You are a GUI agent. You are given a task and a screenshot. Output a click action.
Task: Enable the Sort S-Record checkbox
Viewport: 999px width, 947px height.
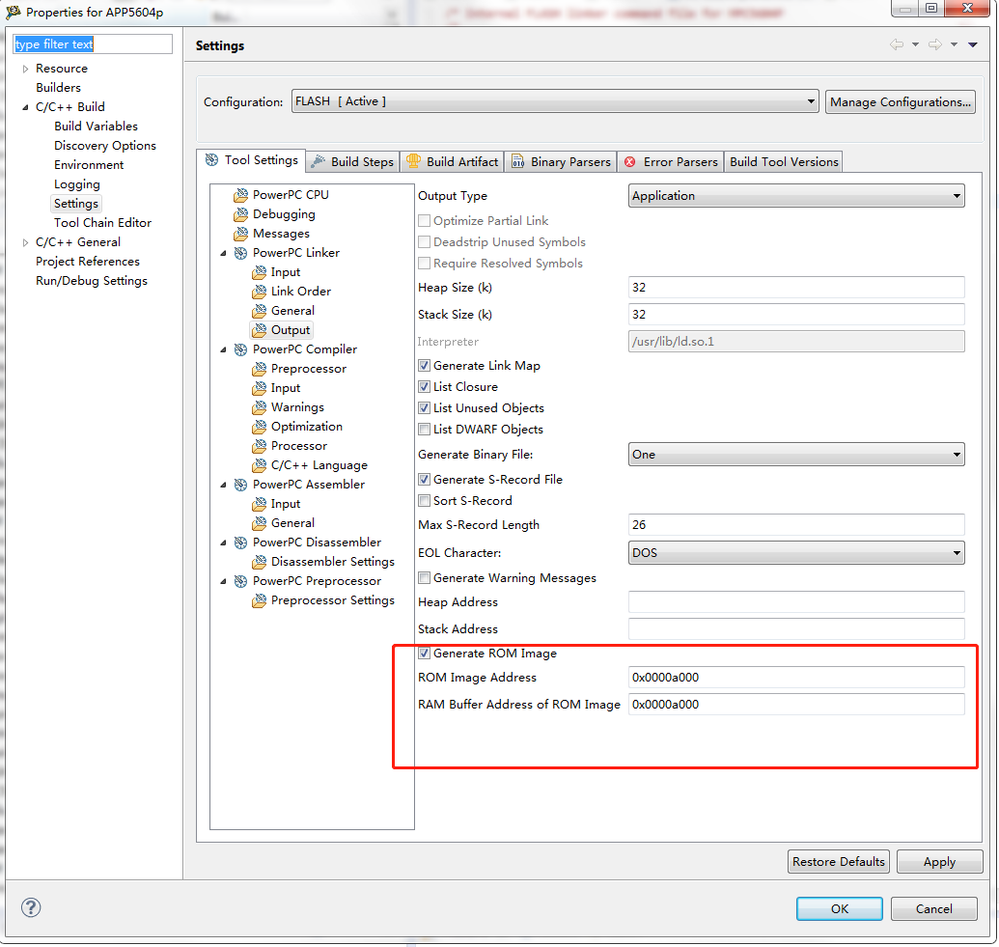click(424, 501)
